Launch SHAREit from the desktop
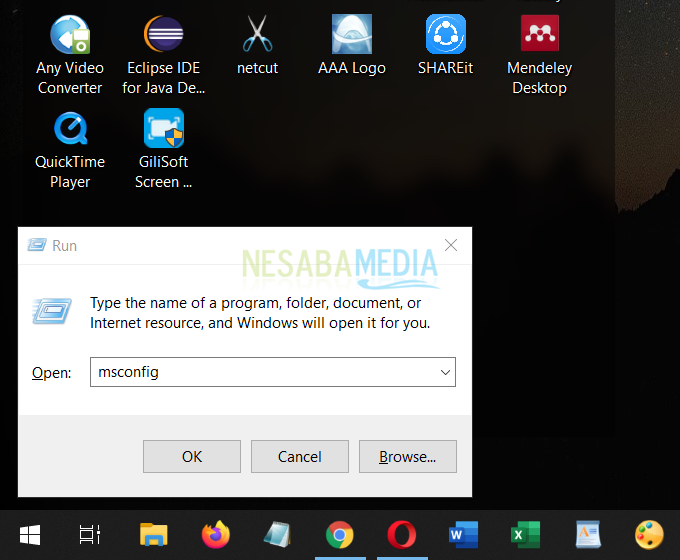680x560 pixels. 445,45
